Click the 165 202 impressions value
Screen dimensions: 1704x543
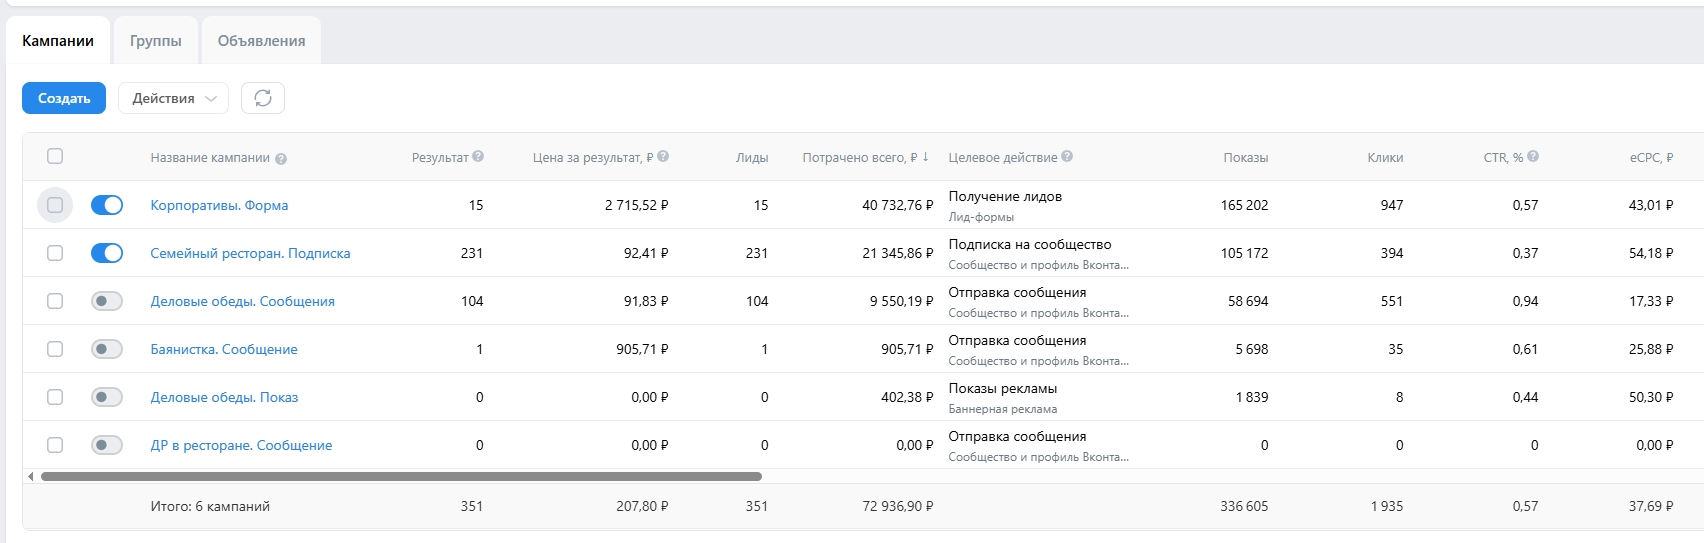click(1244, 205)
